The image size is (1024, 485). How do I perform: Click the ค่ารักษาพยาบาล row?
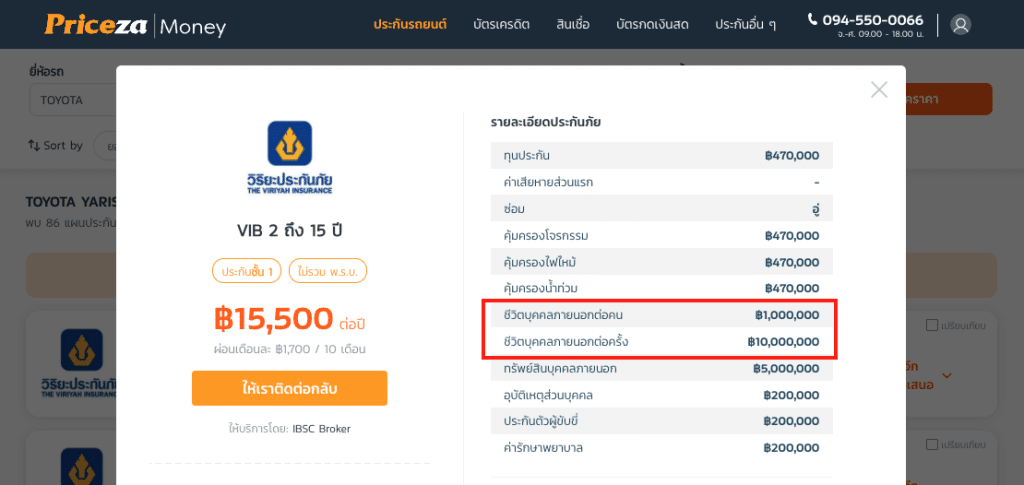coord(662,448)
